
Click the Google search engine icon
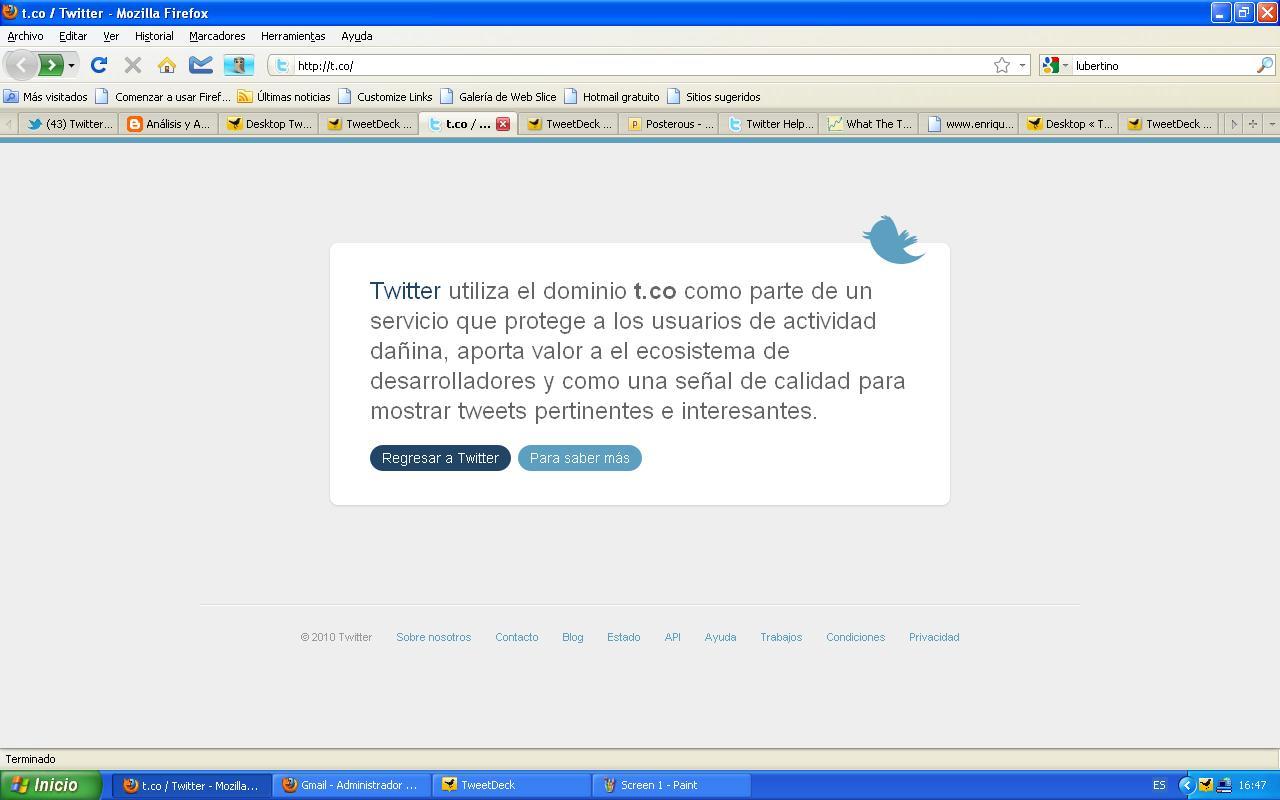[1050, 65]
